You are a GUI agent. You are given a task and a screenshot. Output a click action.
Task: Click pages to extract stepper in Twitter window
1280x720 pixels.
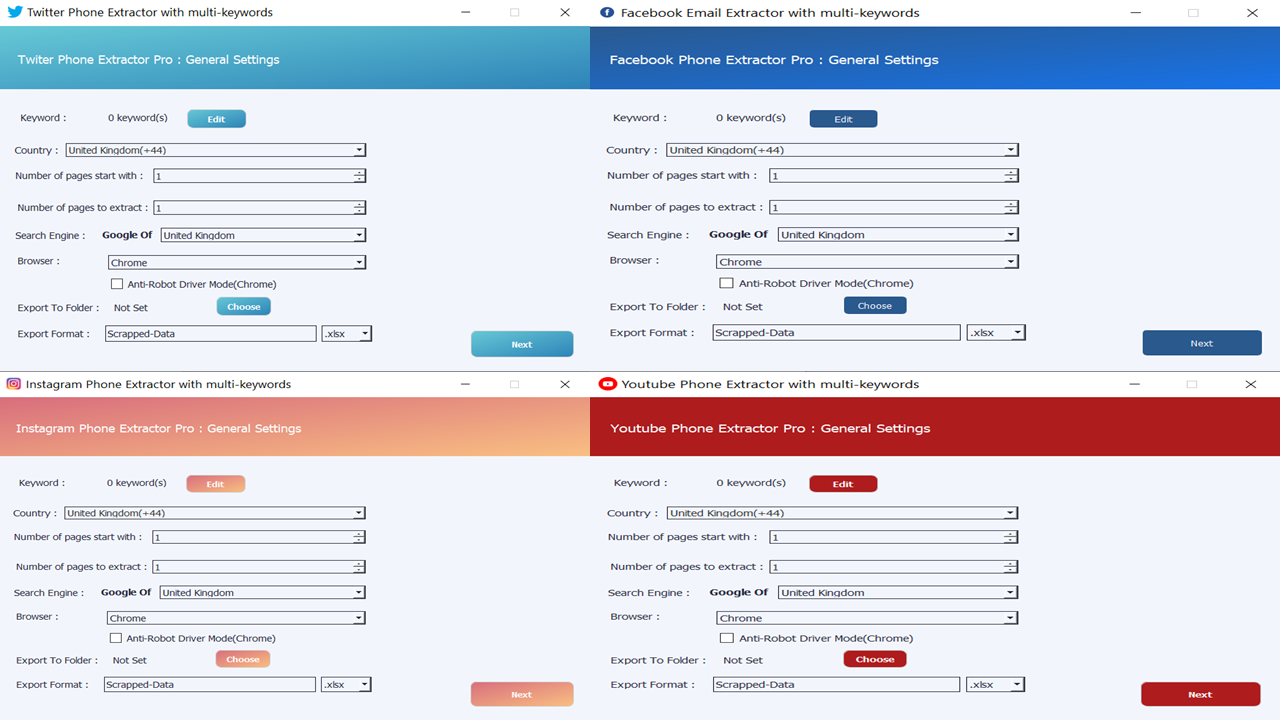coord(359,208)
